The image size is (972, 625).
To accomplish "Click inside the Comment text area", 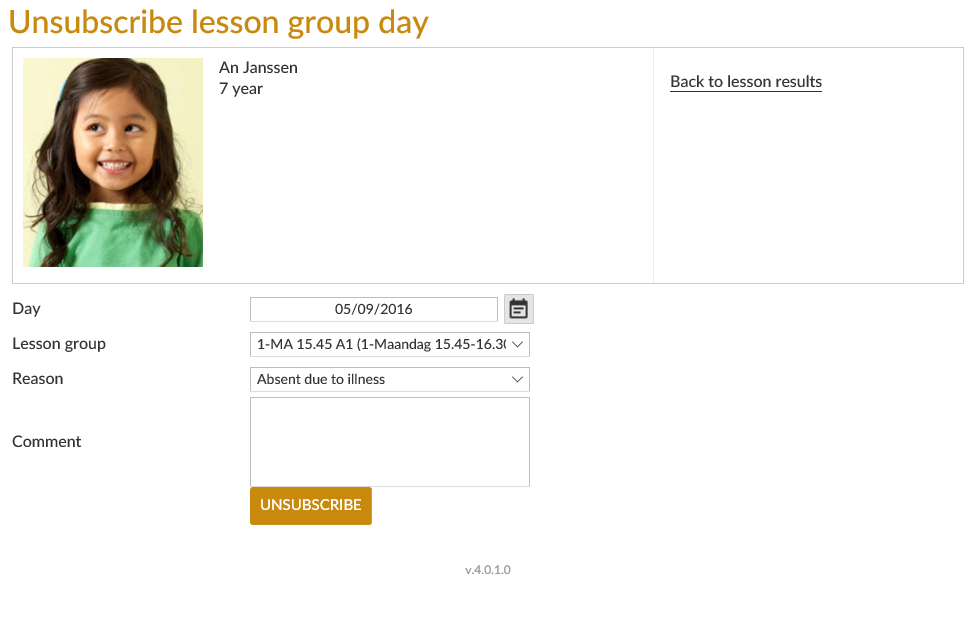I will 389,442.
